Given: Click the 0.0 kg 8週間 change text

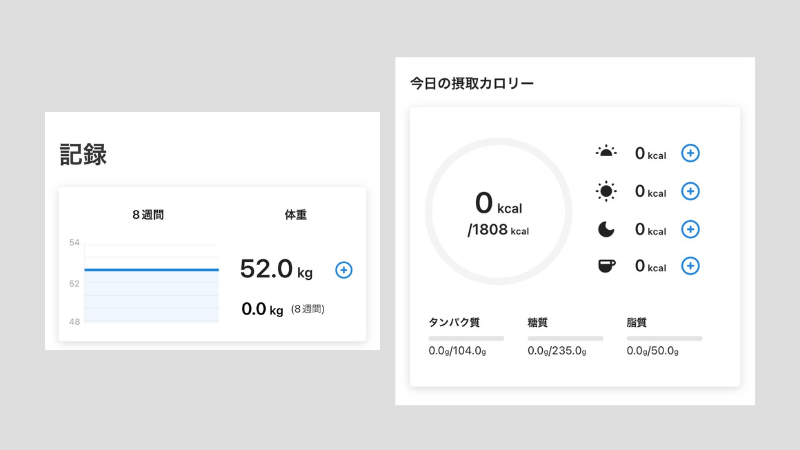Looking at the screenshot, I should 283,310.
